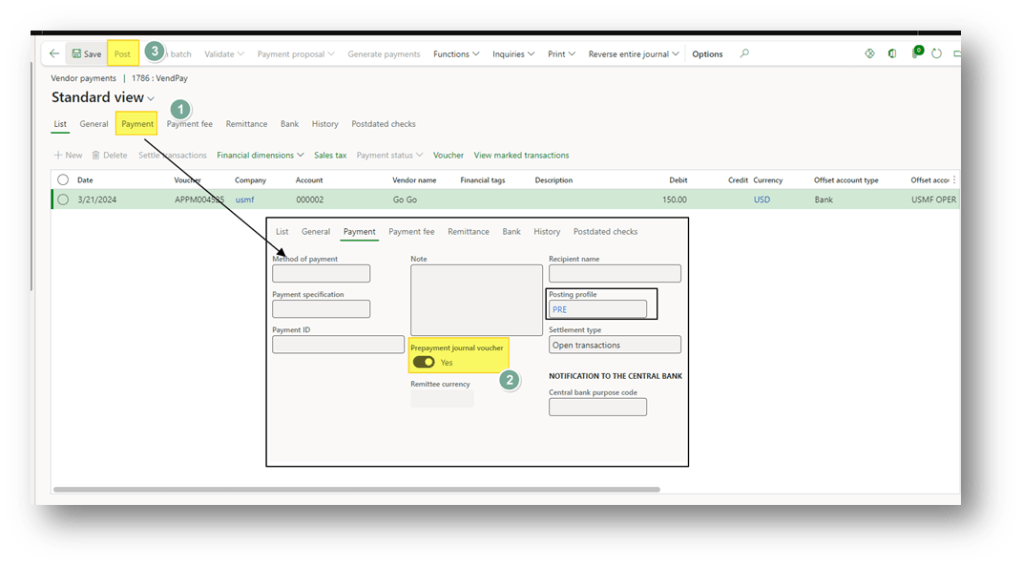Expand the Functions dropdown menu
Viewport: 1023px width, 567px height.
pos(456,54)
